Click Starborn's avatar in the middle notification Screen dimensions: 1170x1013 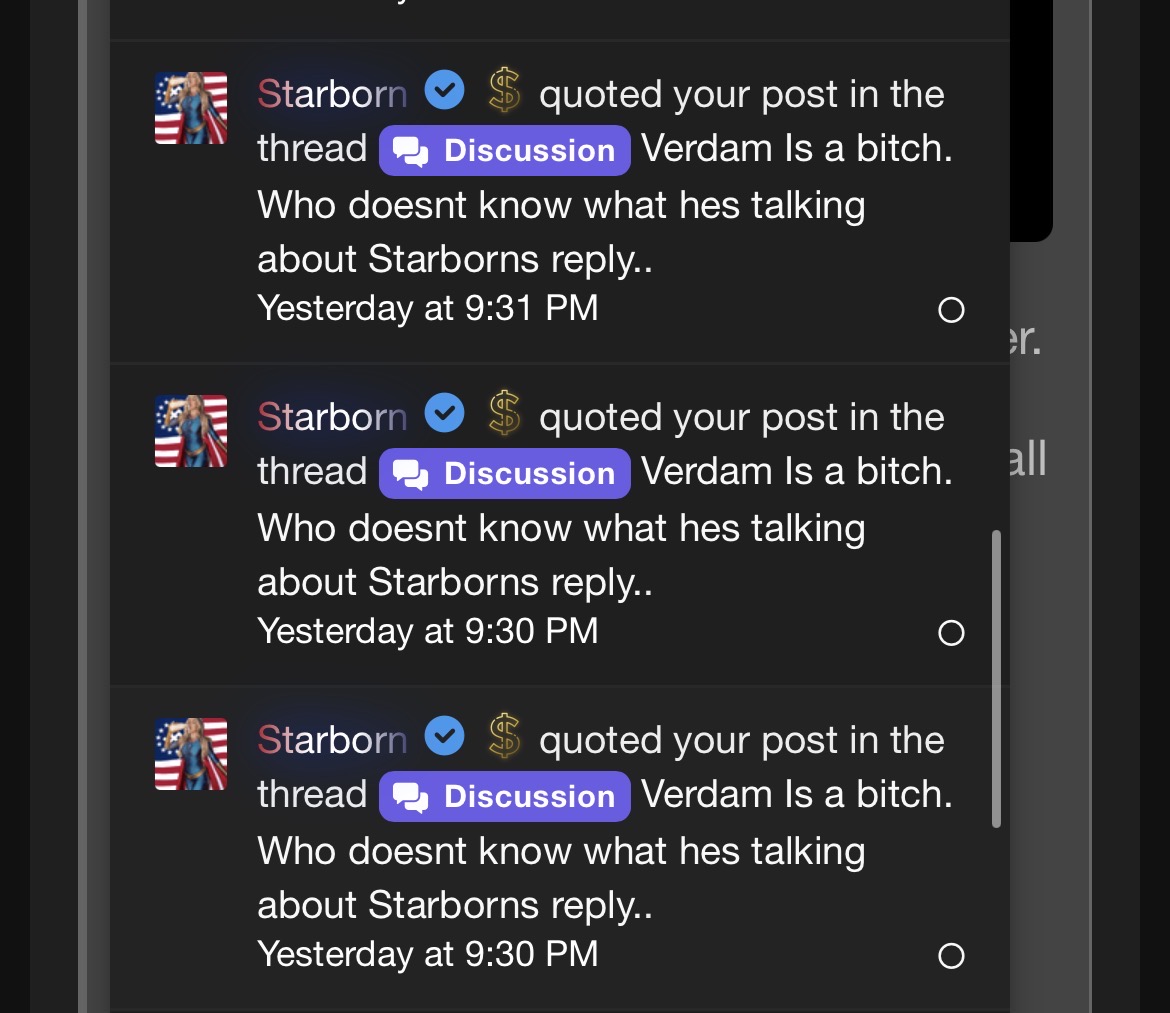click(x=191, y=431)
